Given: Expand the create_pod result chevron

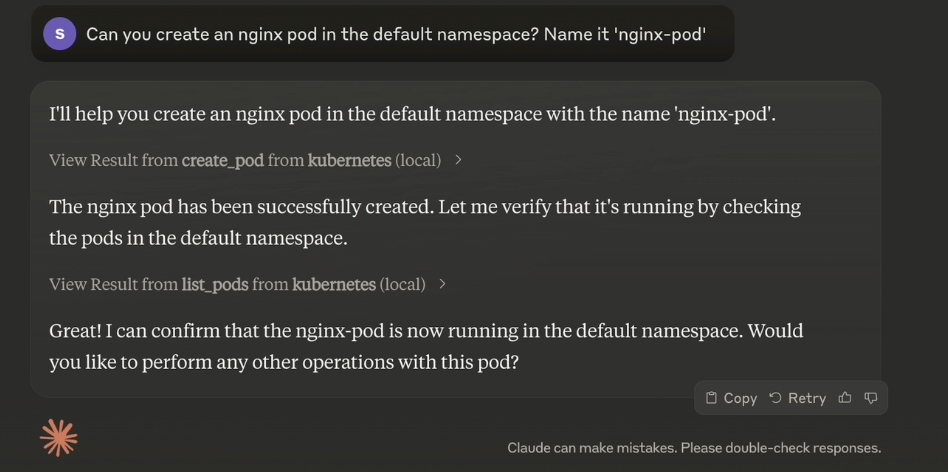Looking at the screenshot, I should (x=458, y=160).
